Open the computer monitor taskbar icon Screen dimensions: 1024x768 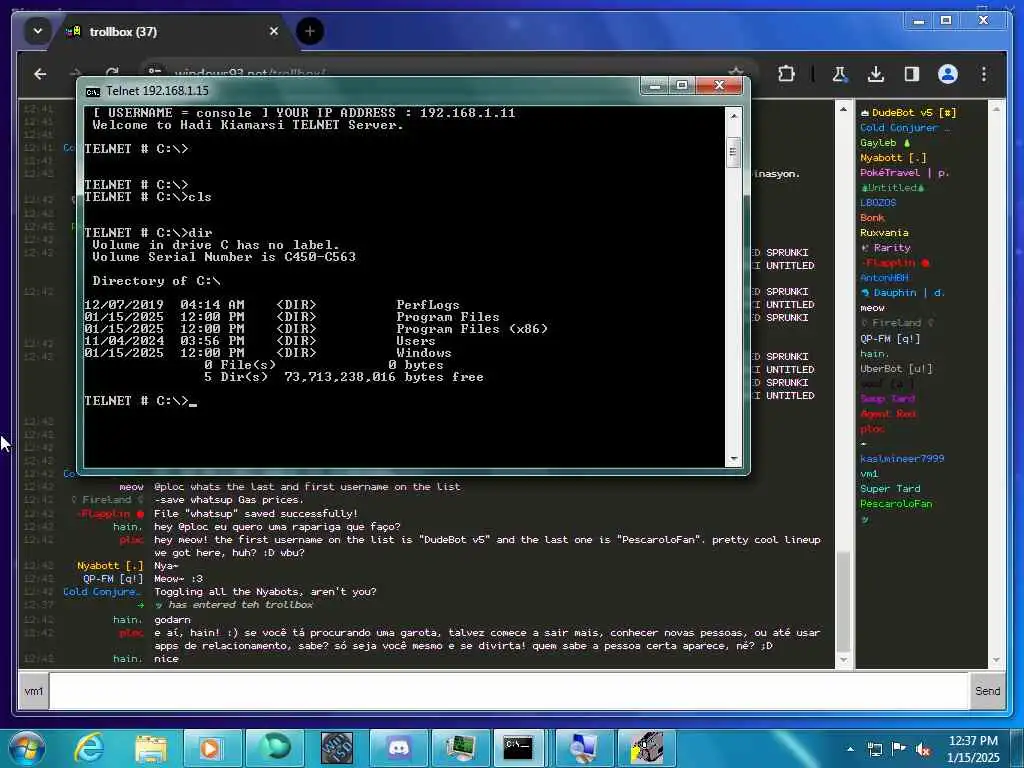[583, 748]
